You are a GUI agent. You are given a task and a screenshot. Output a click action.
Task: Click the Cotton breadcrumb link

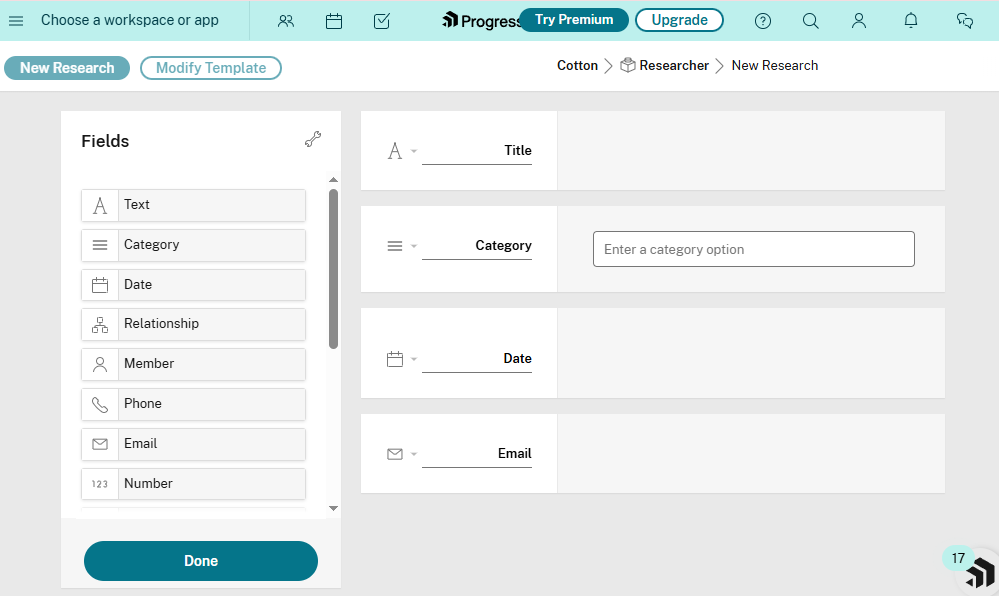pos(577,66)
